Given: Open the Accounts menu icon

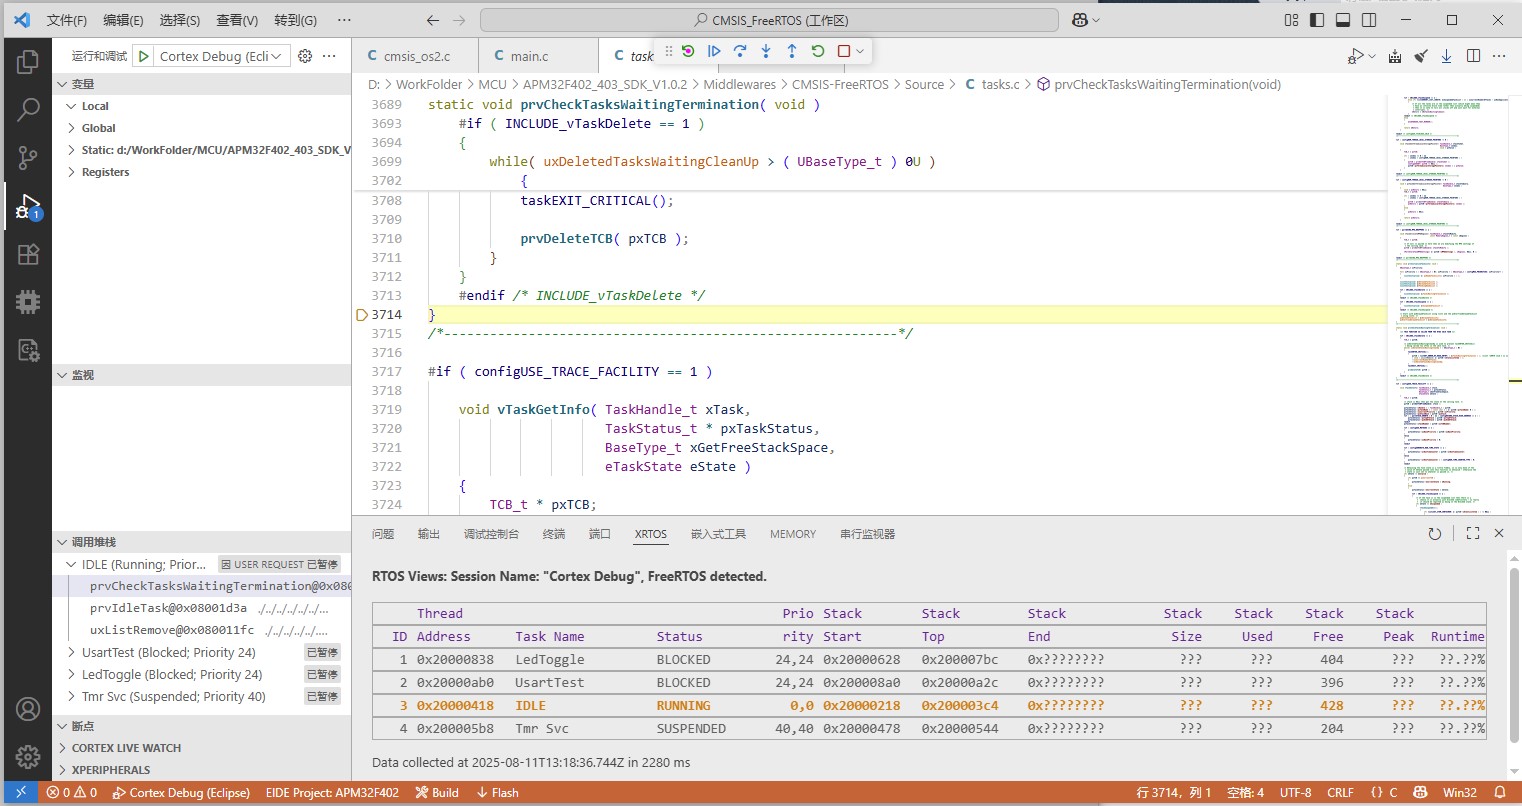Looking at the screenshot, I should click(28, 709).
